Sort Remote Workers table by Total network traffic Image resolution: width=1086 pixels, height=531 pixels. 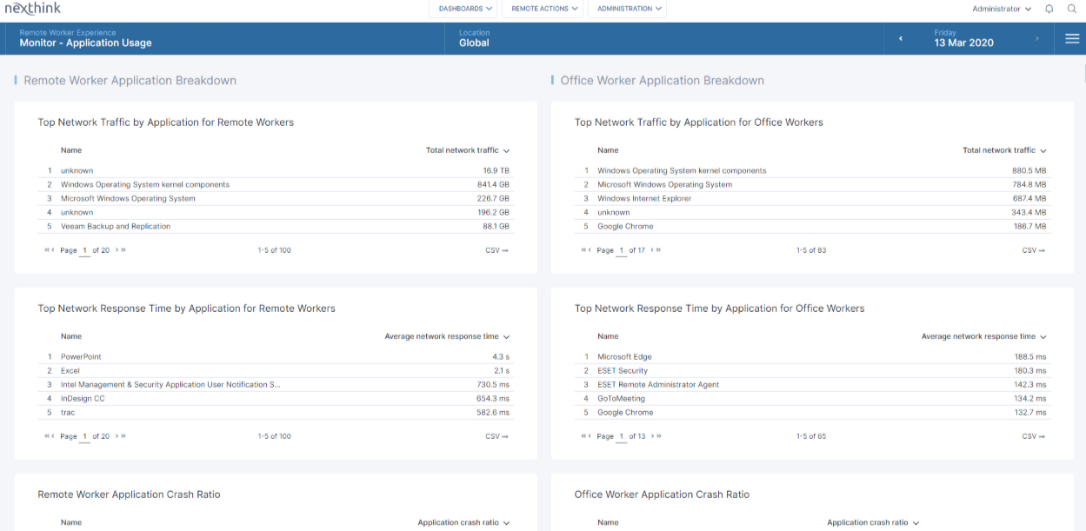(x=467, y=151)
